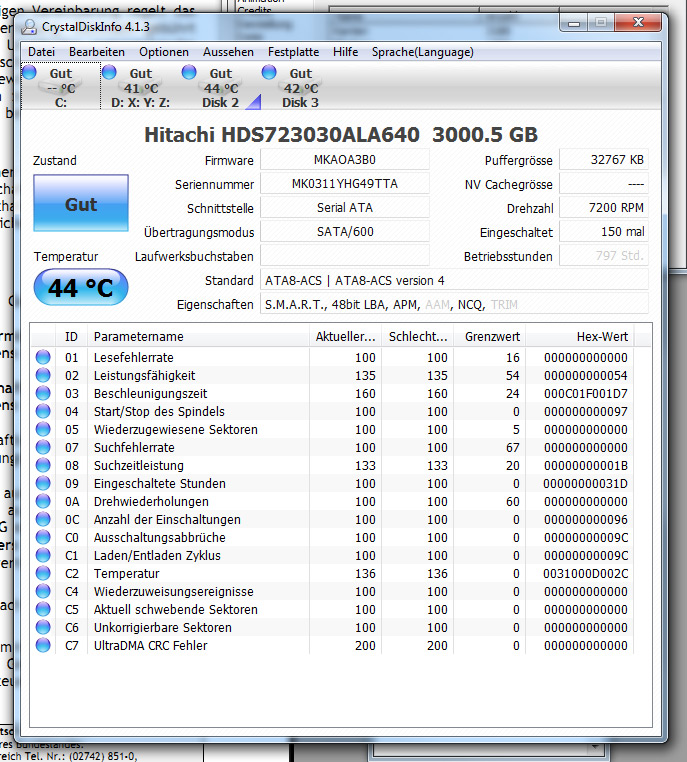Select the Disk 2 status orb
687x762 pixels.
(x=189, y=72)
